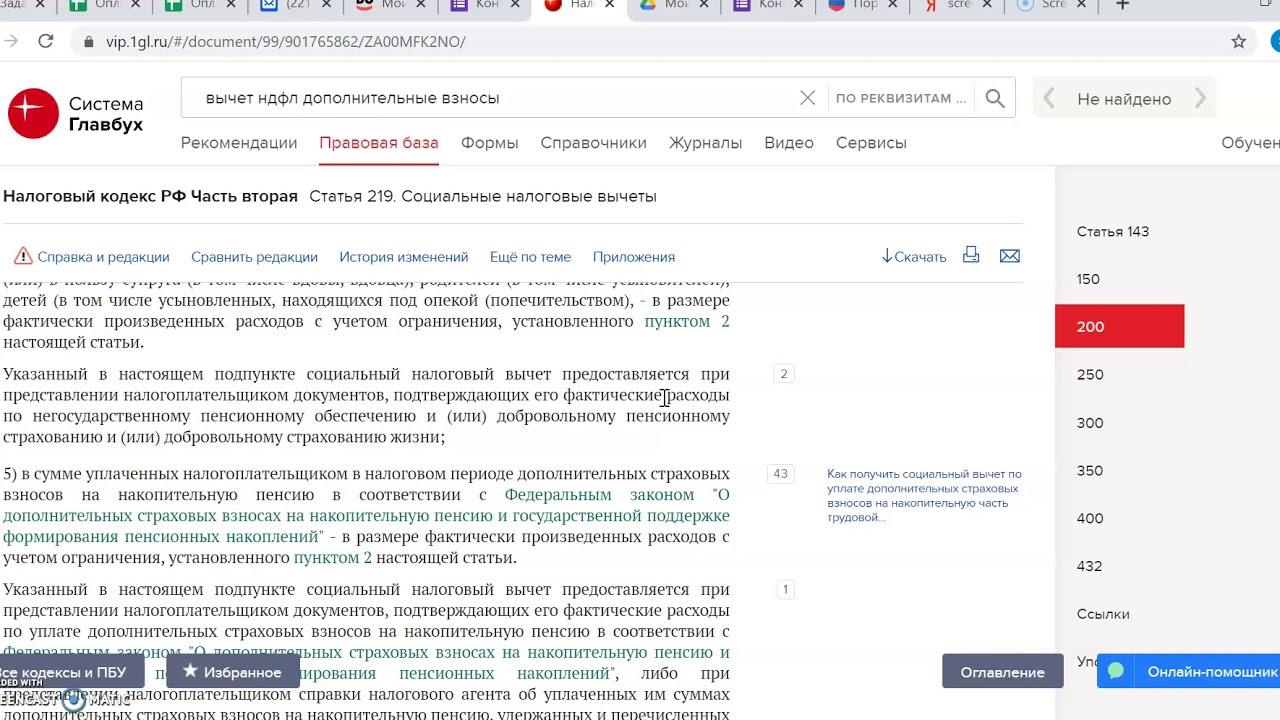The width and height of the screenshot is (1280, 720).
Task: Click the browser address bar URL
Action: 285,42
